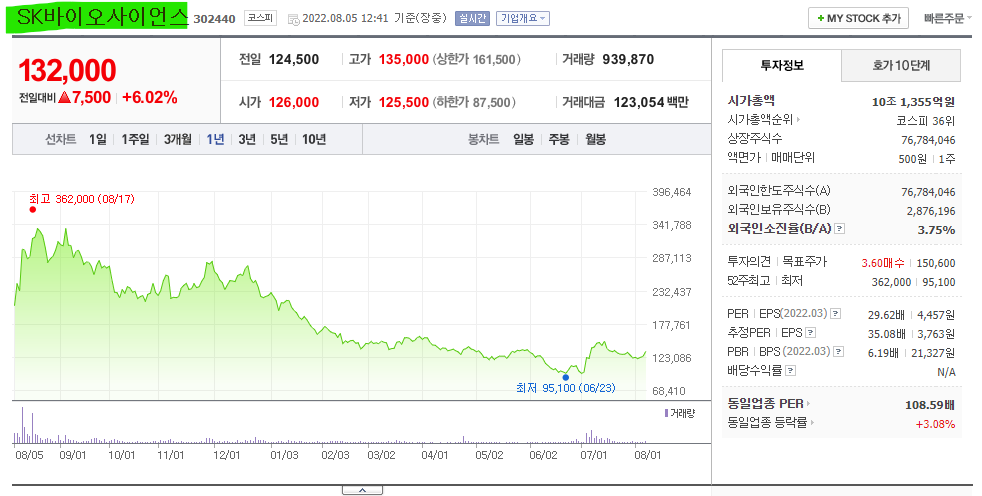This screenshot has height=496, width=982.
Task: Click the 코스피 36위 ranking value
Action: 926,120
